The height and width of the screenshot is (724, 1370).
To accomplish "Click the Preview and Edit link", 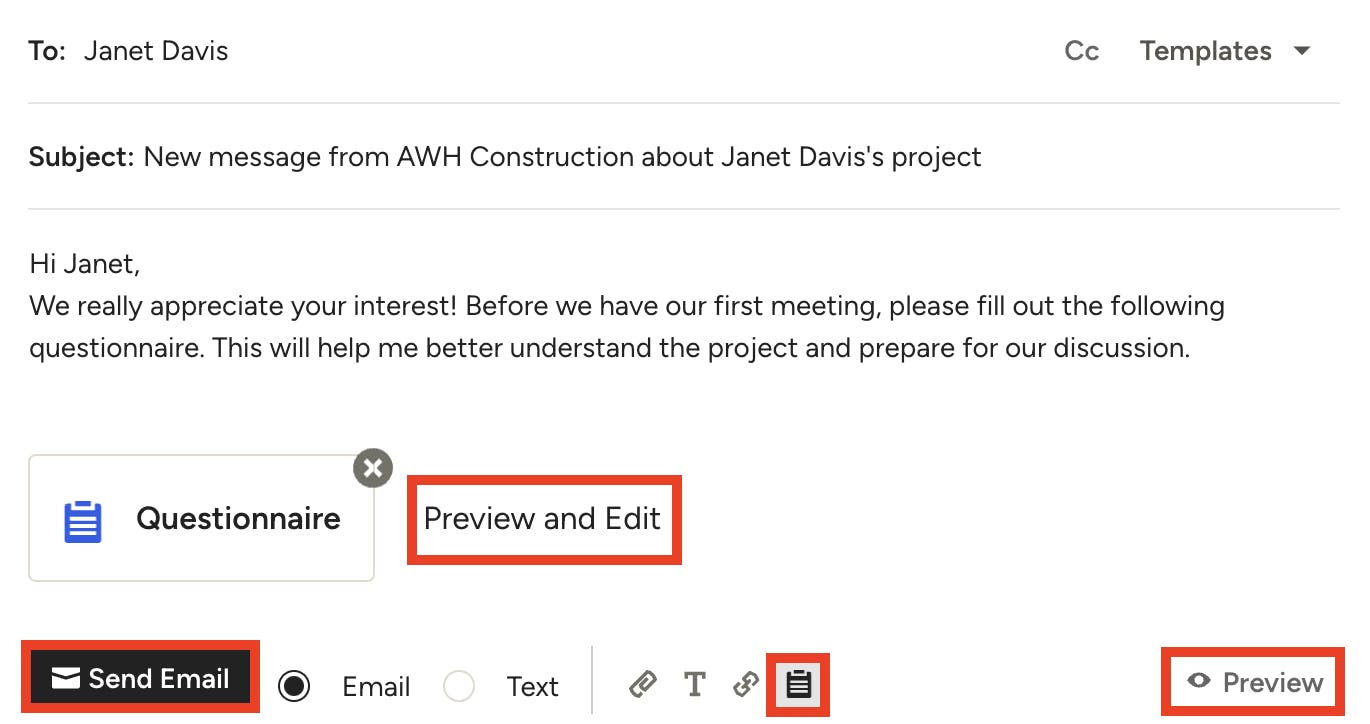I will [543, 519].
